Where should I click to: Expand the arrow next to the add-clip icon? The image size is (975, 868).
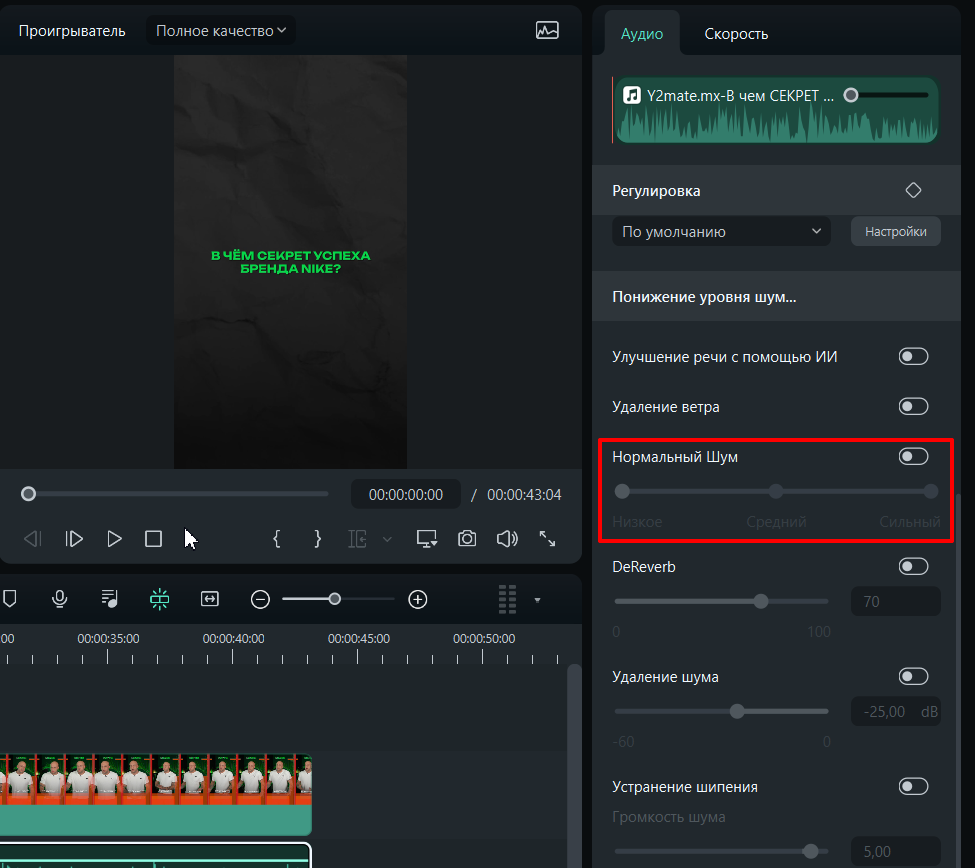coord(387,539)
